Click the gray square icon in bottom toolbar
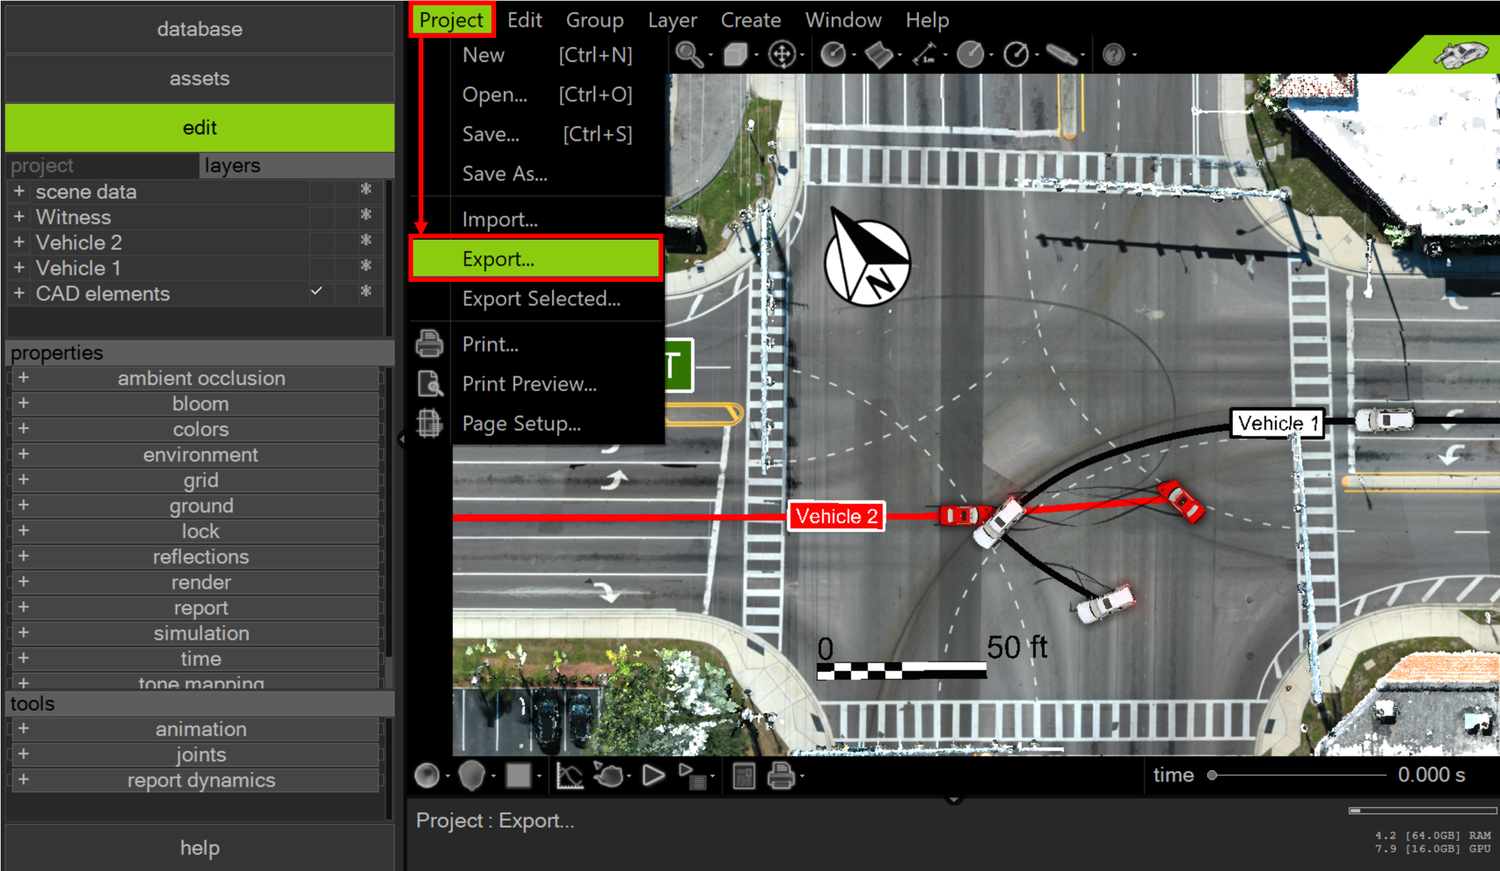The height and width of the screenshot is (871, 1500). (x=518, y=776)
